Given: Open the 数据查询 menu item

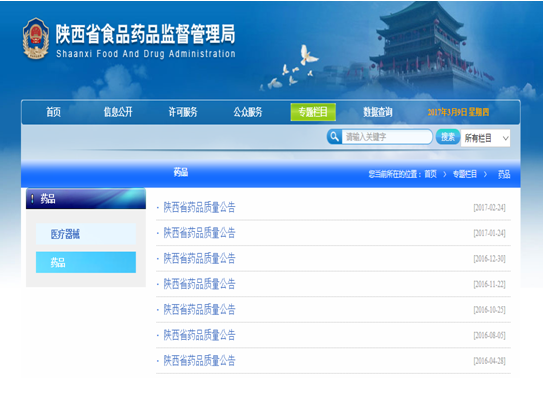Looking at the screenshot, I should point(377,112).
